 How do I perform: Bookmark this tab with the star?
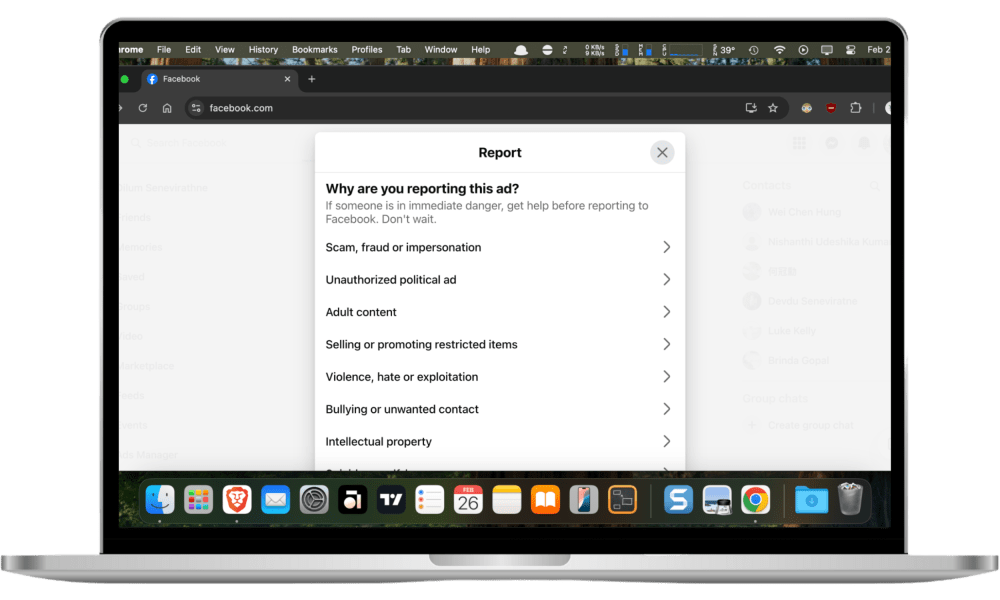pyautogui.click(x=773, y=108)
